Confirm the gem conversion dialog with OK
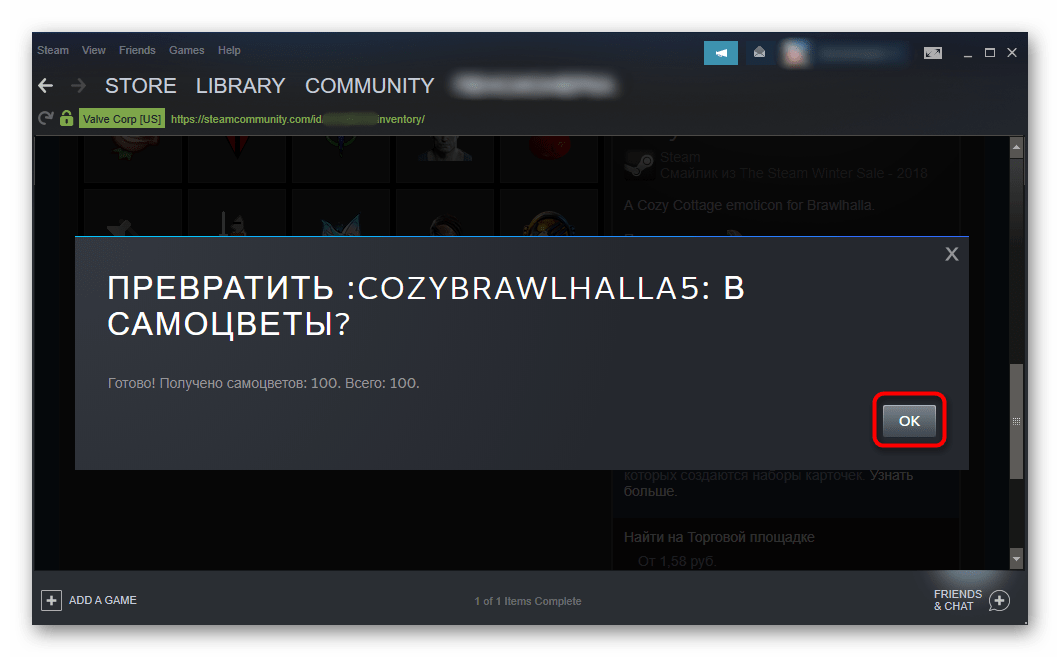This screenshot has width=1060, height=657. (909, 420)
